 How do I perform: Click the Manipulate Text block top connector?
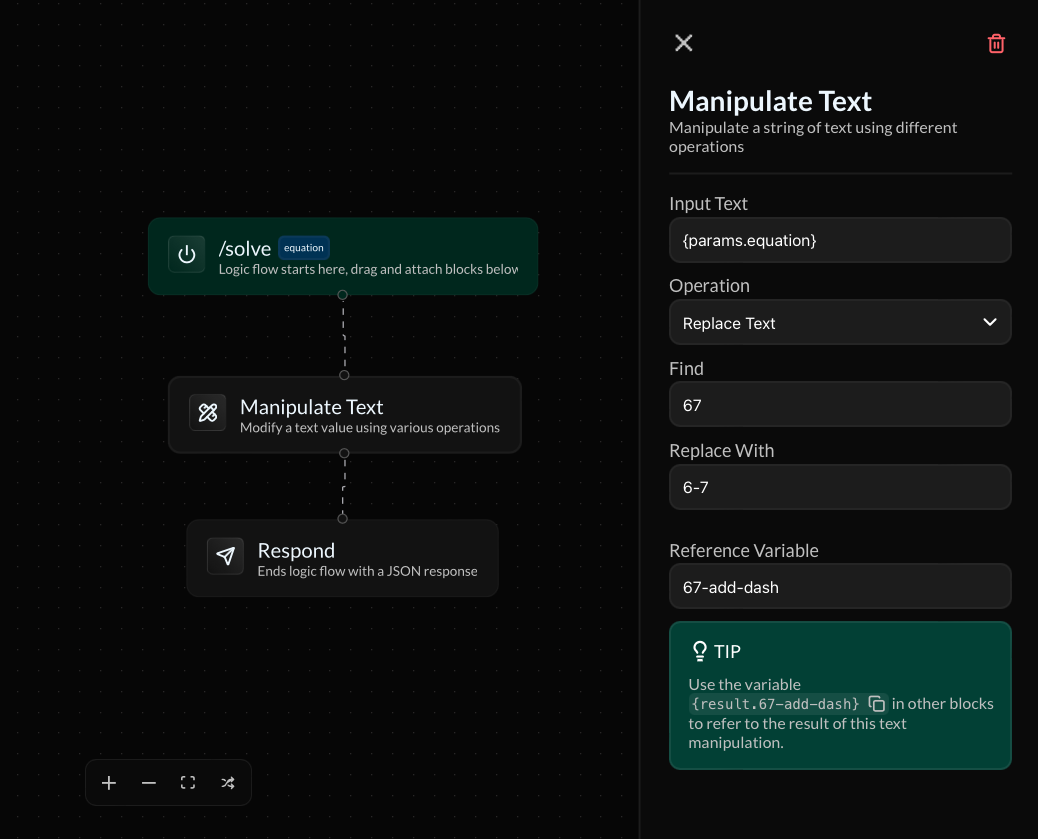(x=344, y=375)
